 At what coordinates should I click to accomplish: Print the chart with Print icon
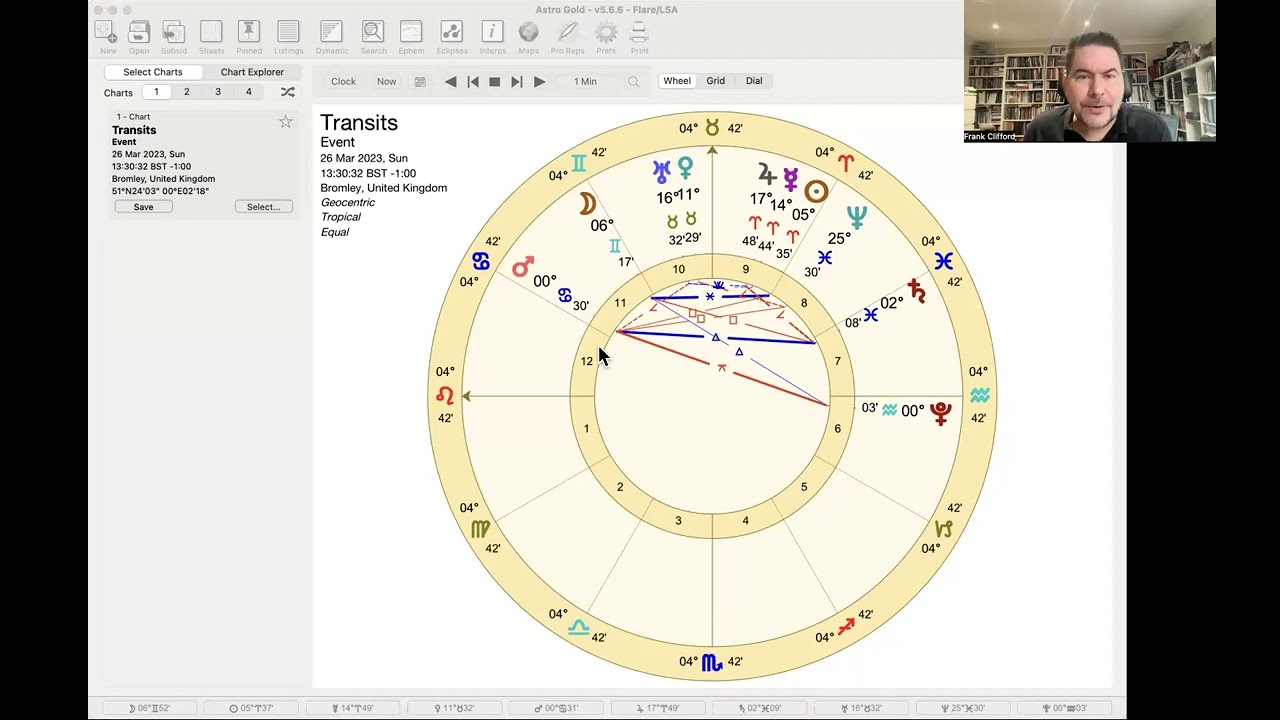click(639, 37)
